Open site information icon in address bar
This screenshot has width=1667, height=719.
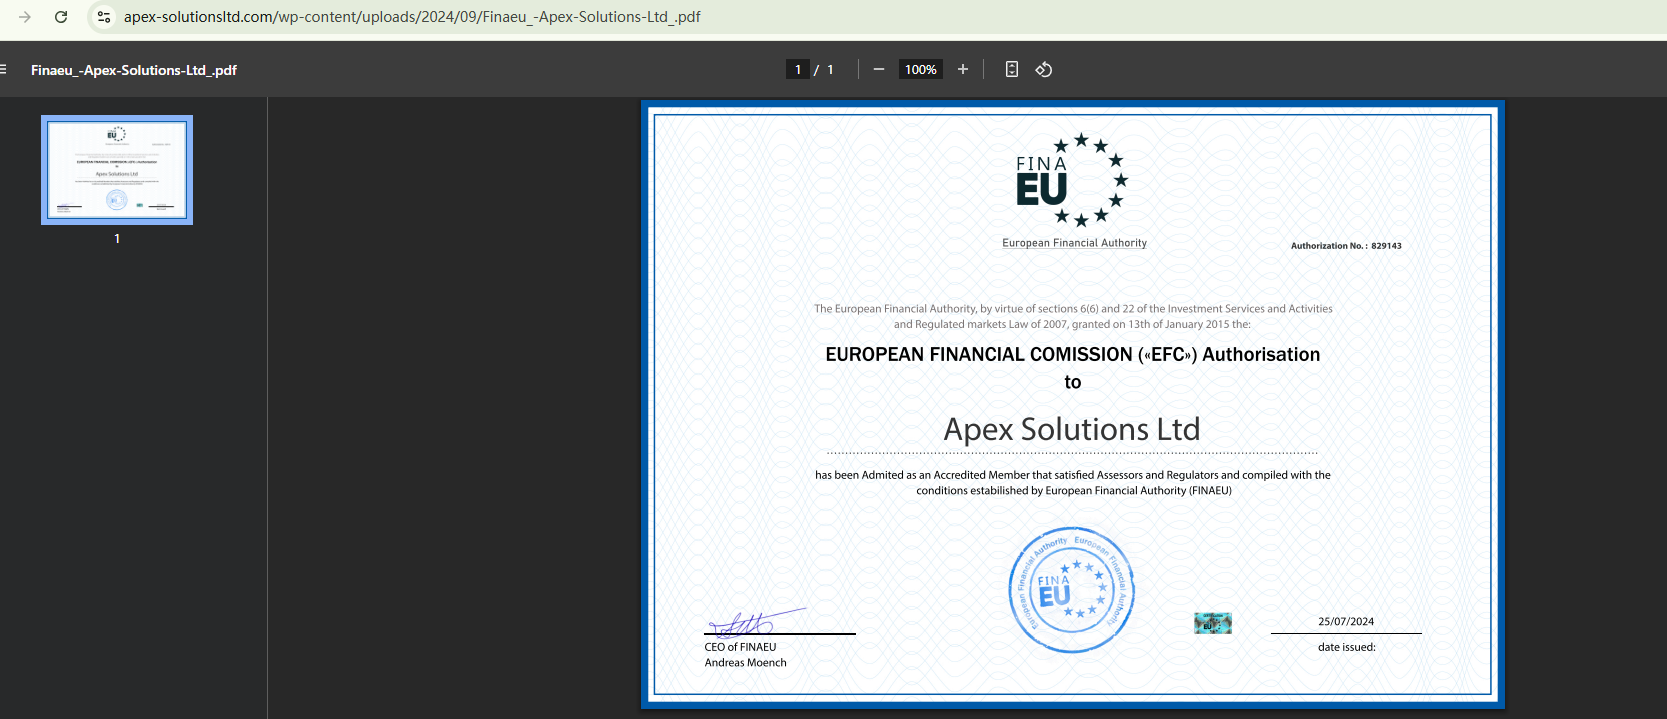[x=103, y=17]
